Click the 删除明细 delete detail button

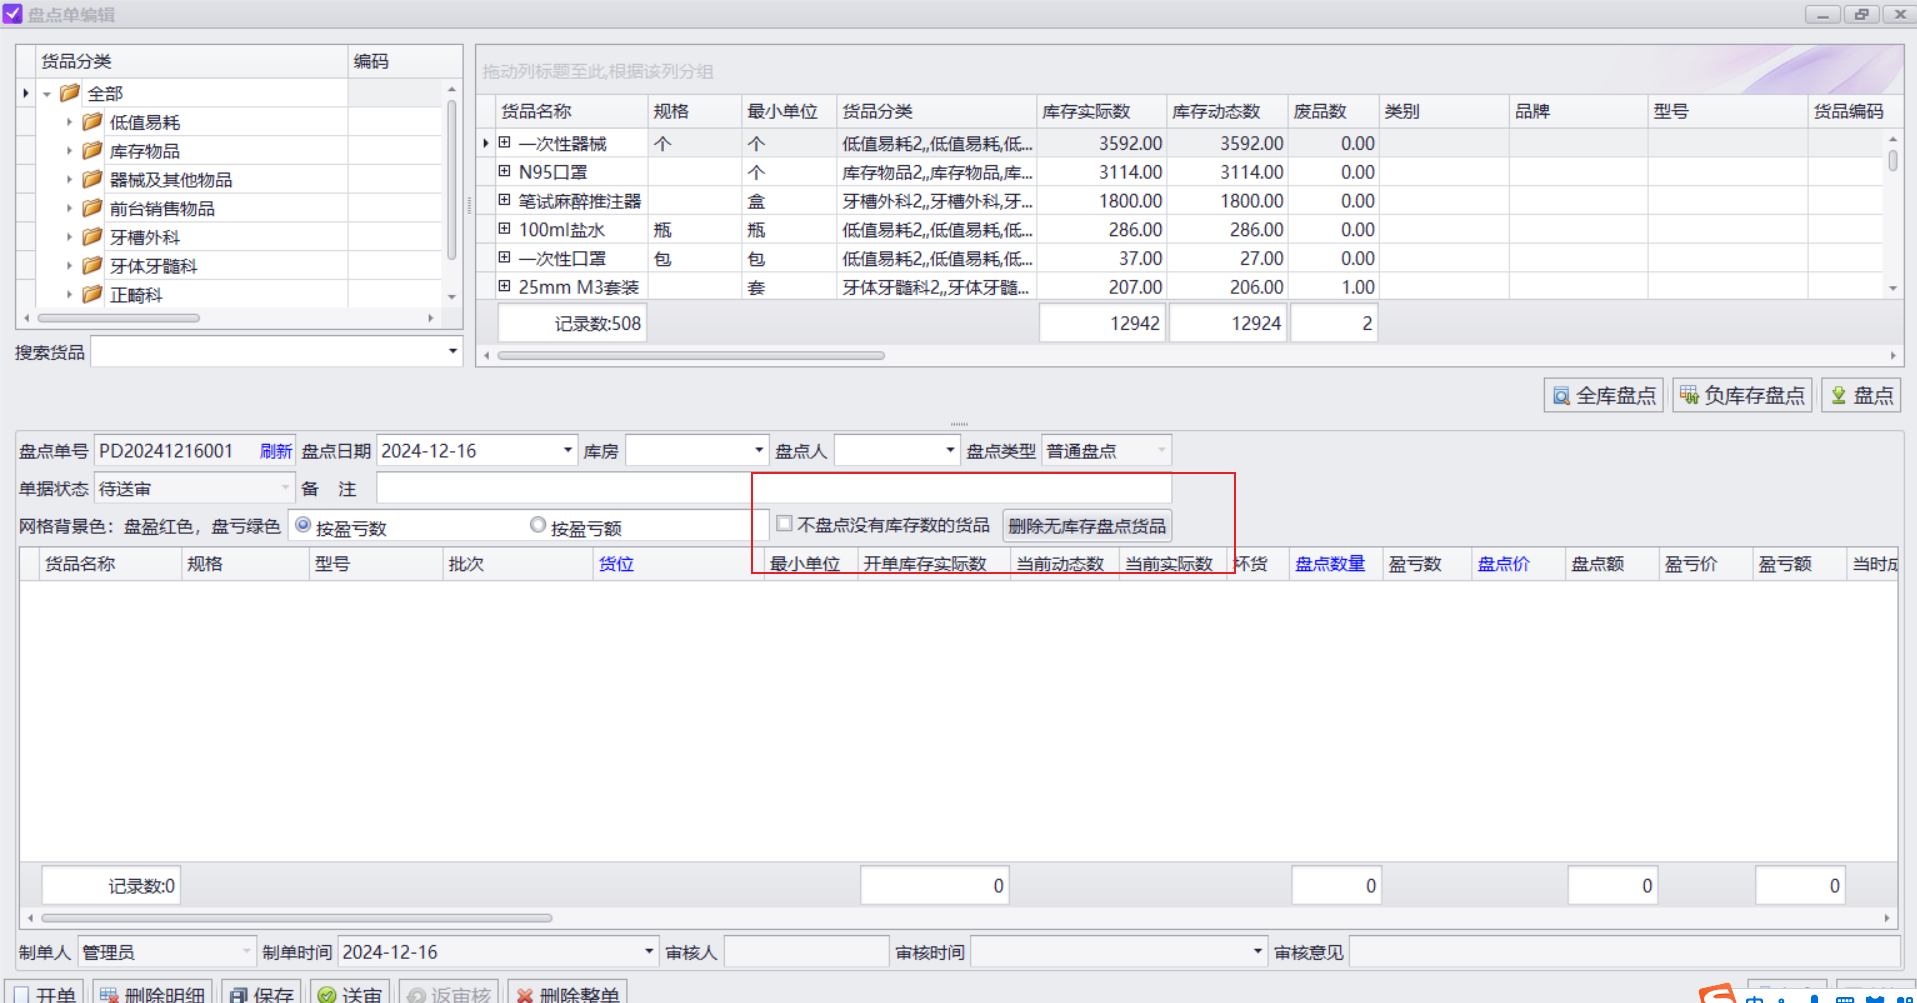pyautogui.click(x=152, y=992)
